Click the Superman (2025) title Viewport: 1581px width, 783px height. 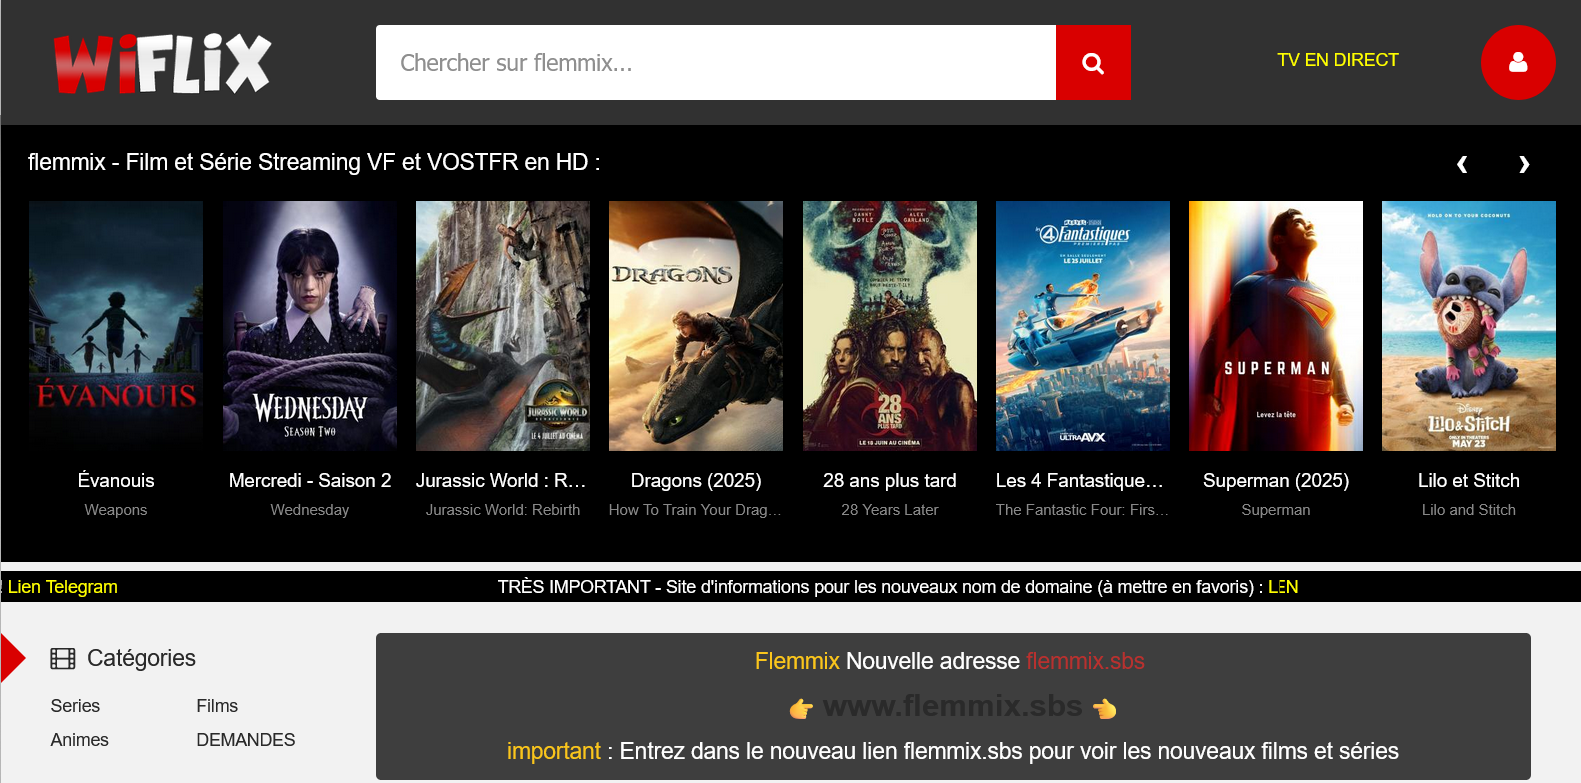tap(1276, 481)
